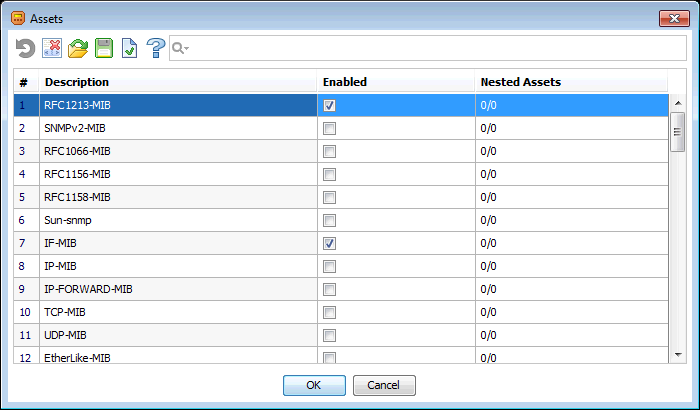Uncheck Enabled for RFC1213-MIB
Screen dimensions: 700x410
tap(329, 105)
